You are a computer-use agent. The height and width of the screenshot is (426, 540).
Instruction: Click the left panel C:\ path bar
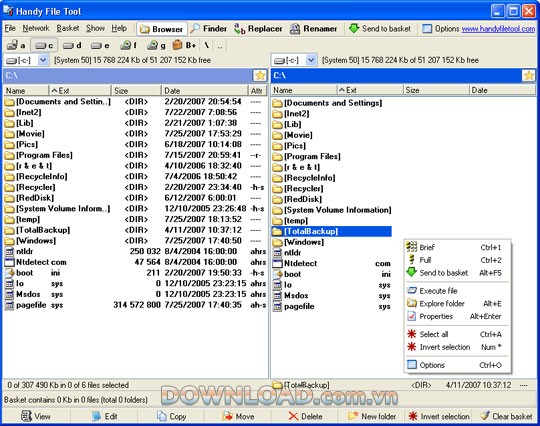click(x=127, y=75)
